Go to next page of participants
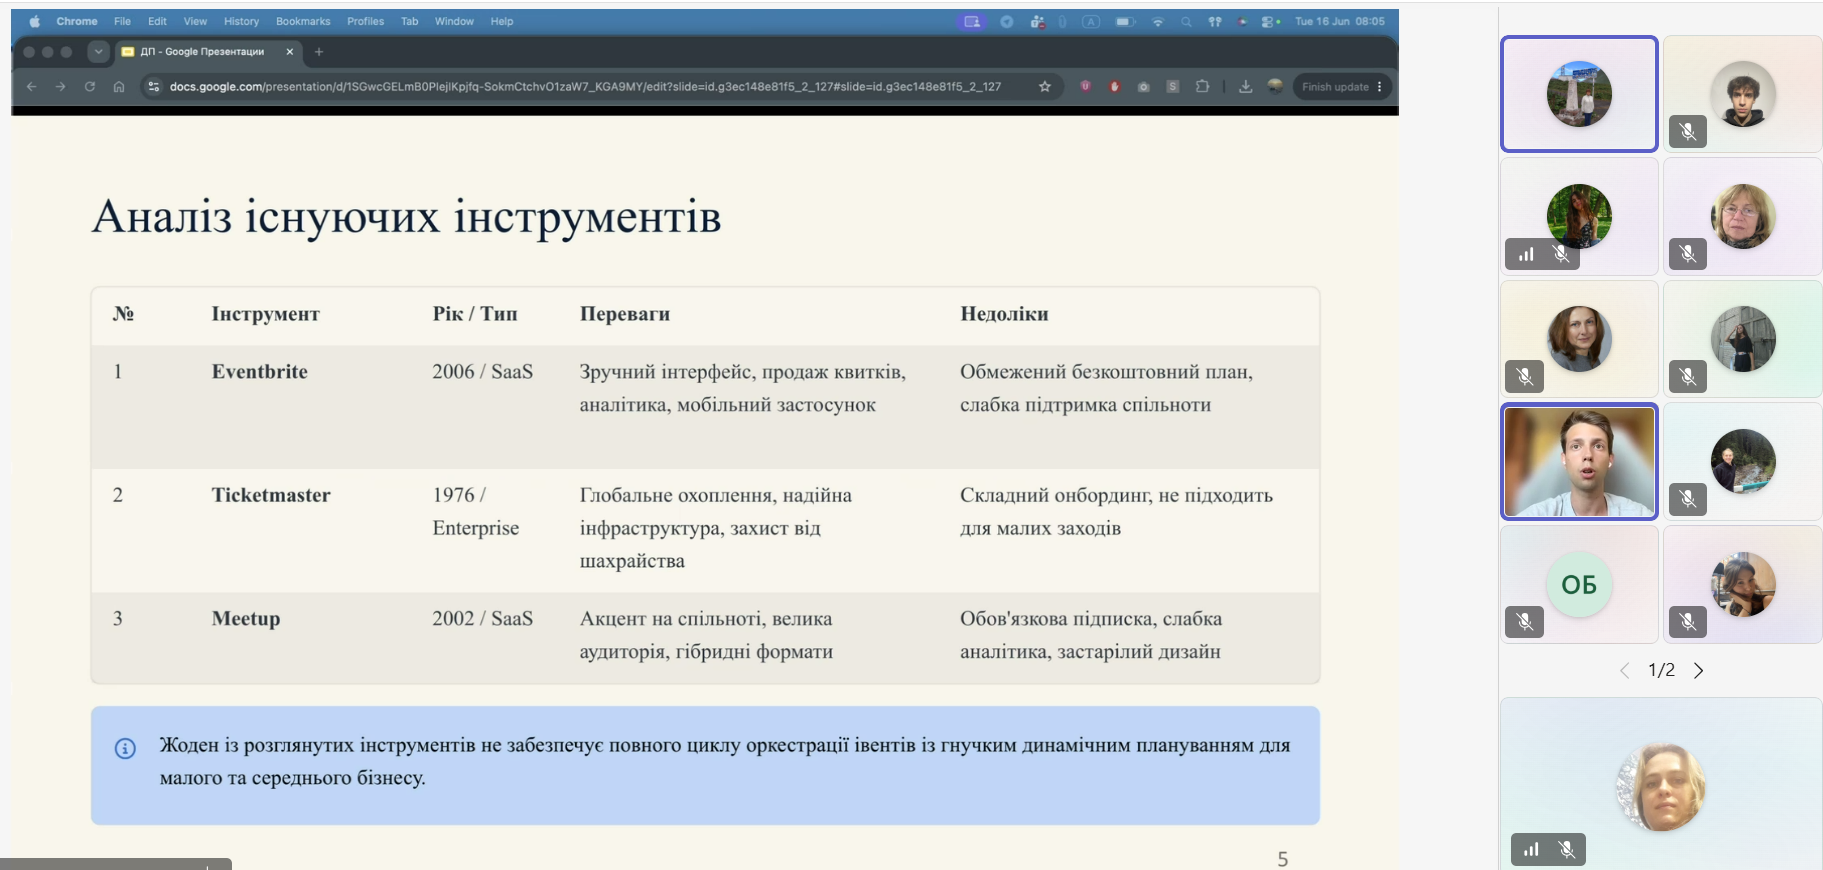This screenshot has height=870, width=1823. 1698,670
